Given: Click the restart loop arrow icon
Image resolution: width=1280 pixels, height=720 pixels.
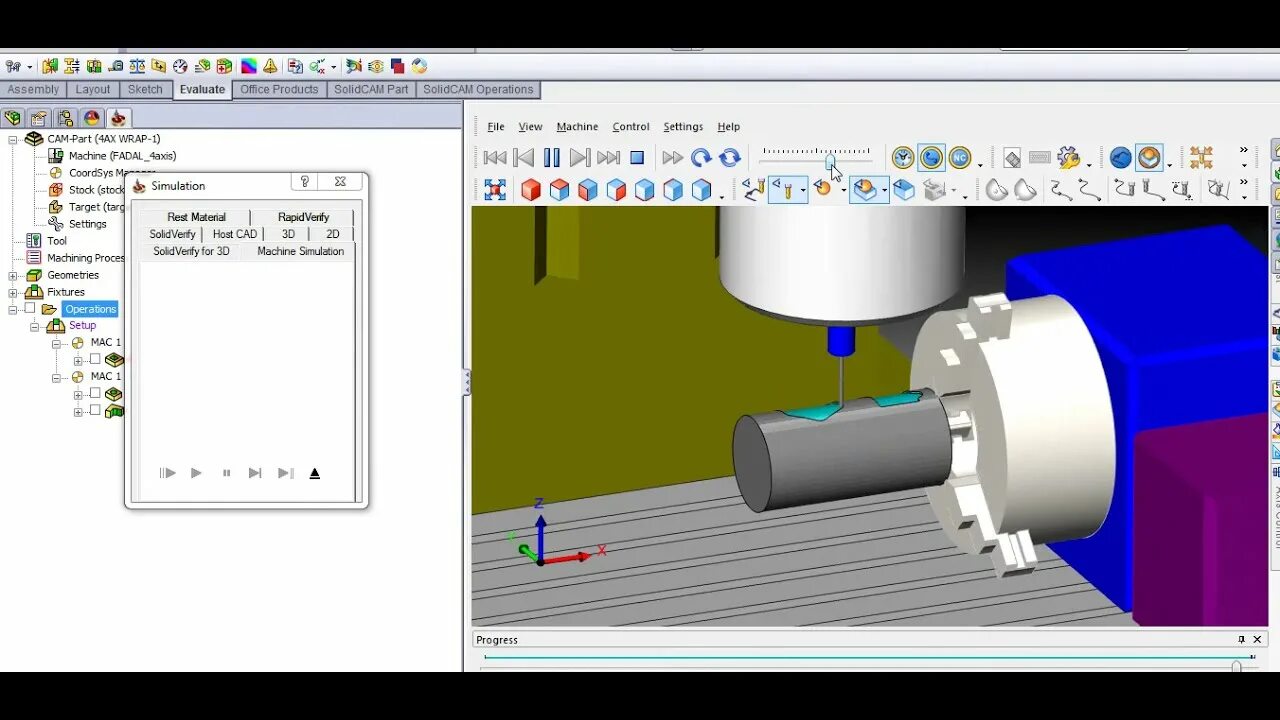Looking at the screenshot, I should tap(701, 158).
